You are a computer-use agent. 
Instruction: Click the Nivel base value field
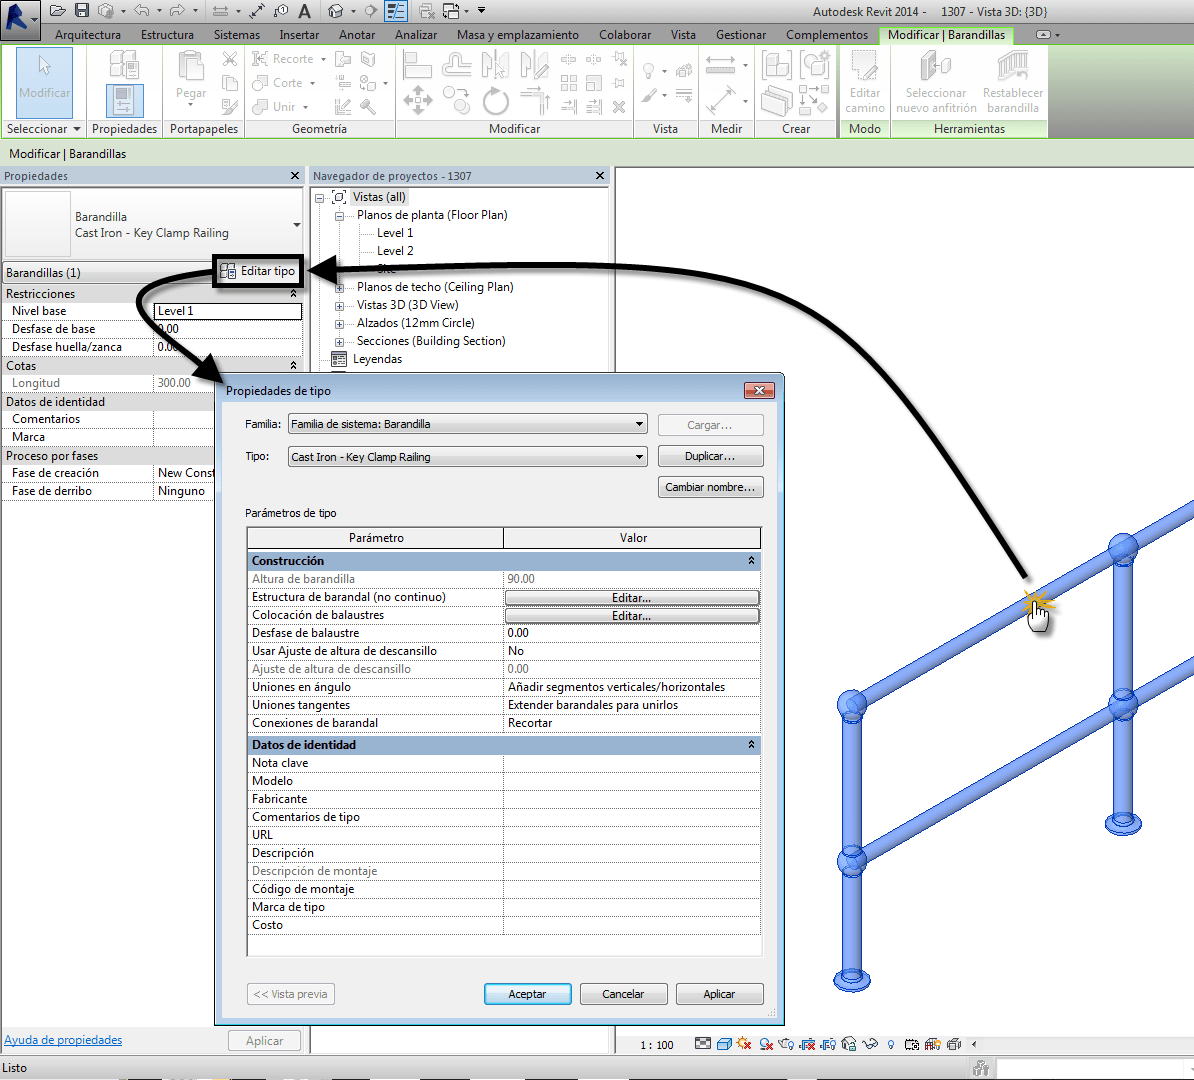point(228,311)
